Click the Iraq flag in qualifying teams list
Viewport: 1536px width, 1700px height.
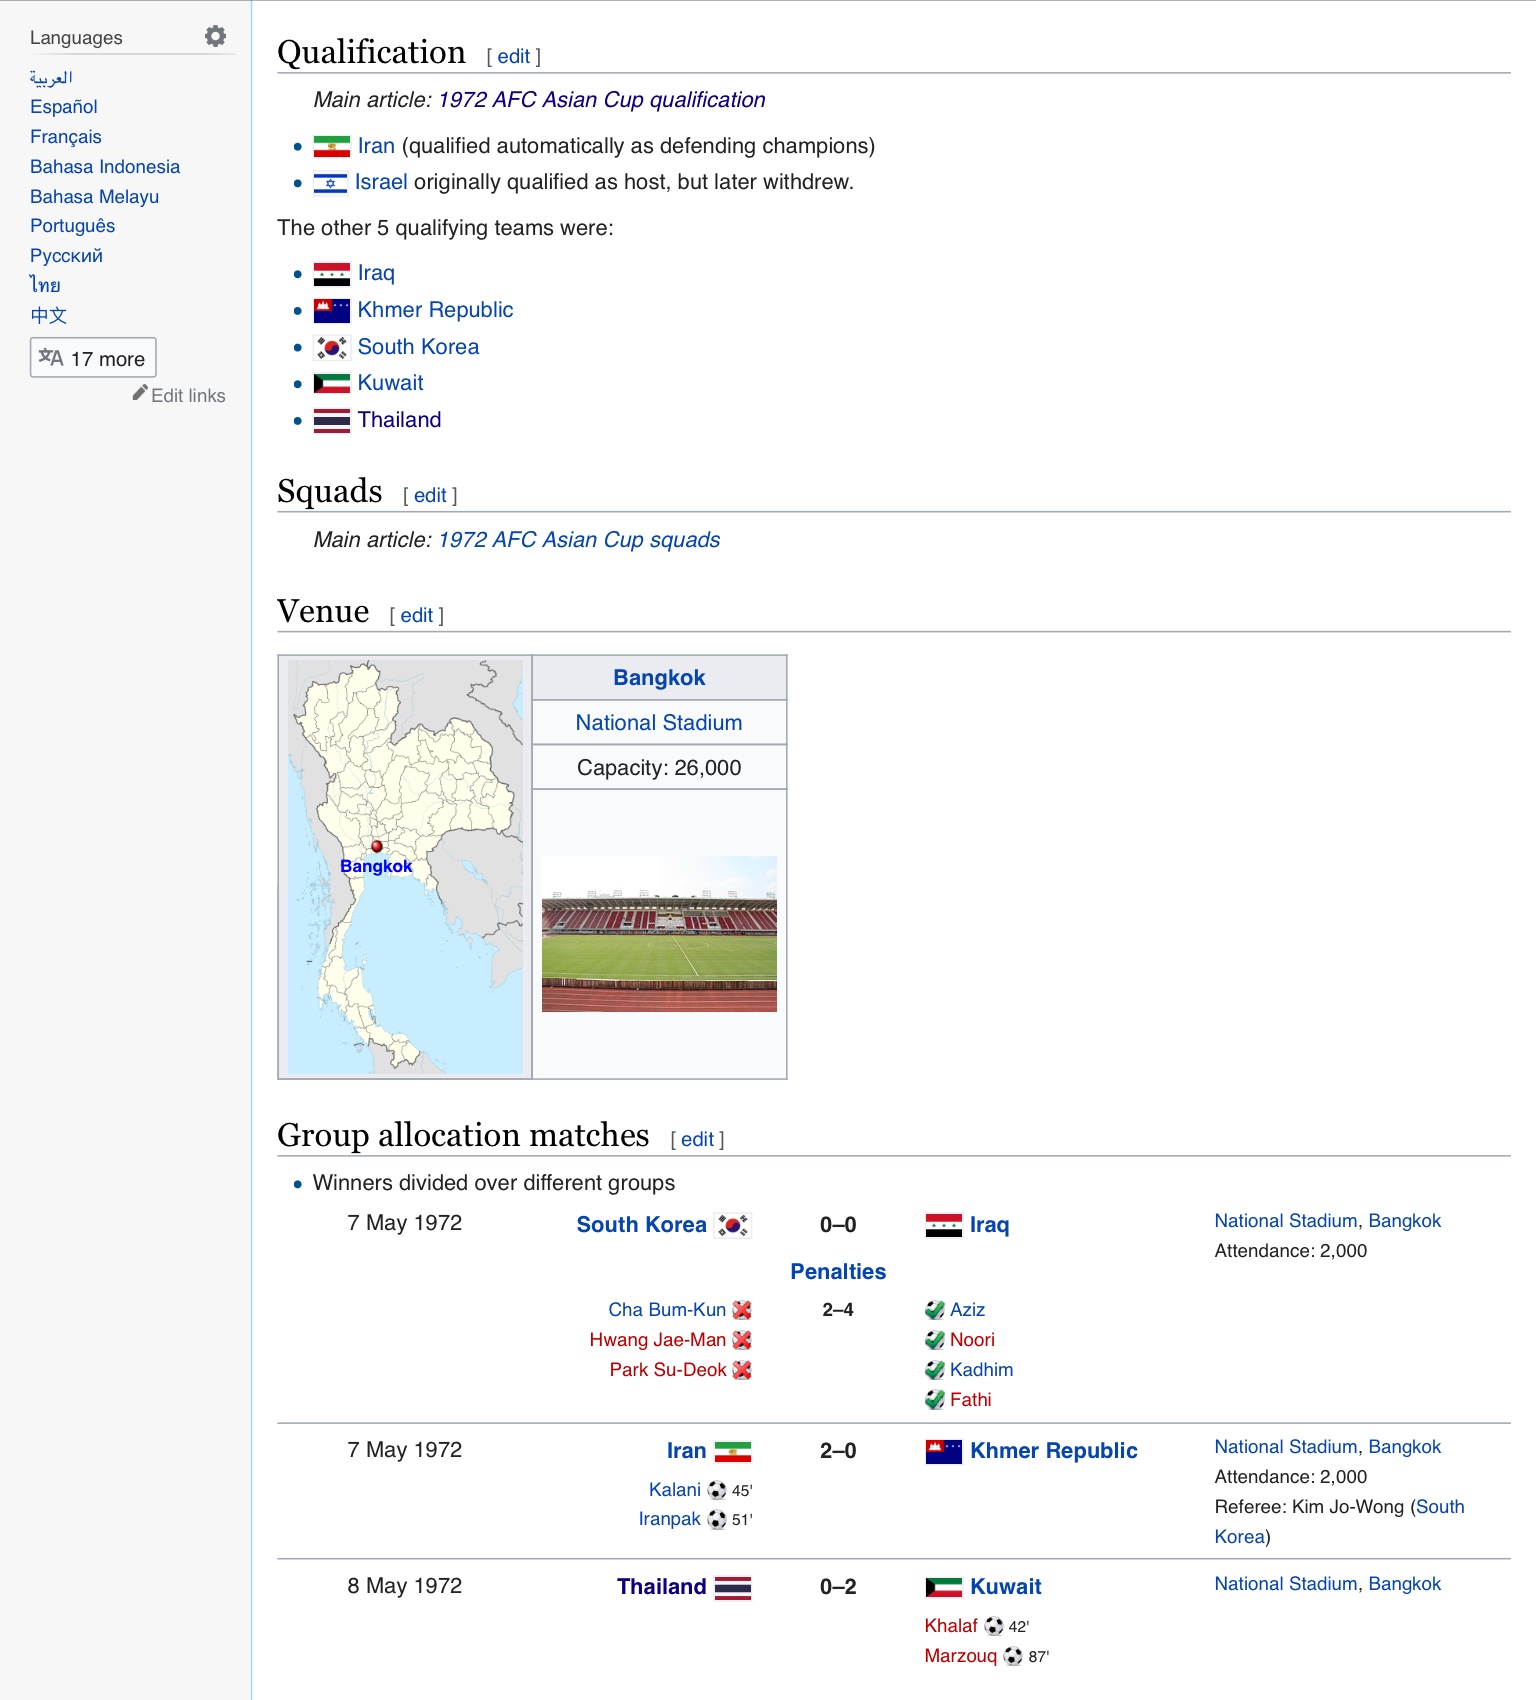pos(331,274)
